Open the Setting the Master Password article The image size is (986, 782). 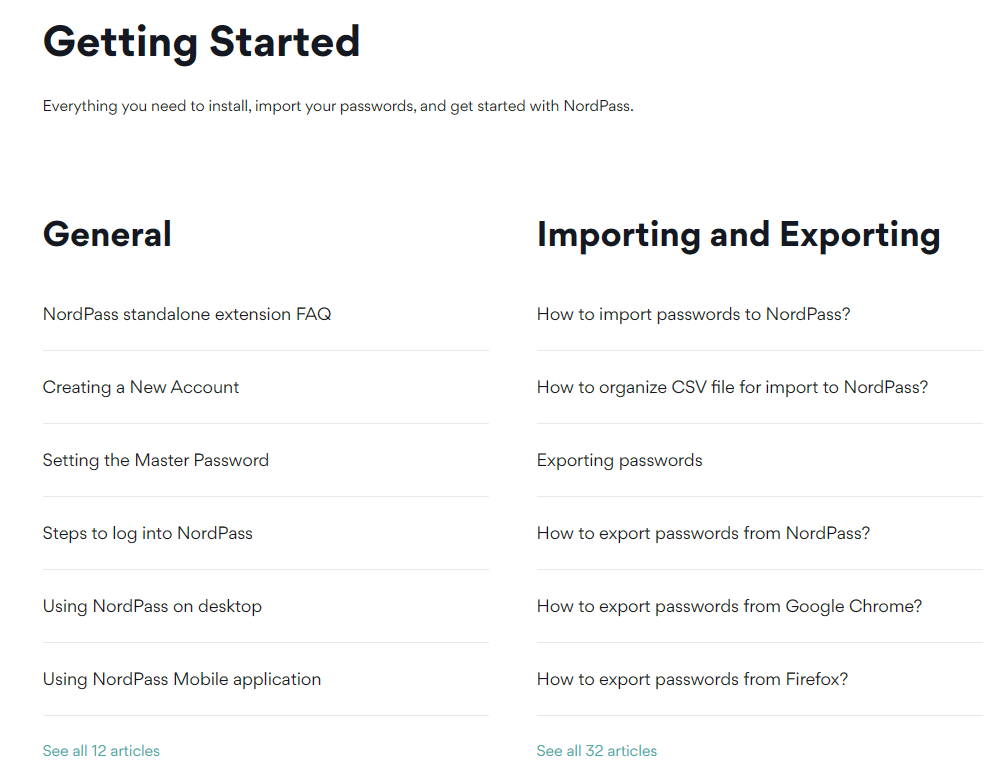tap(156, 460)
